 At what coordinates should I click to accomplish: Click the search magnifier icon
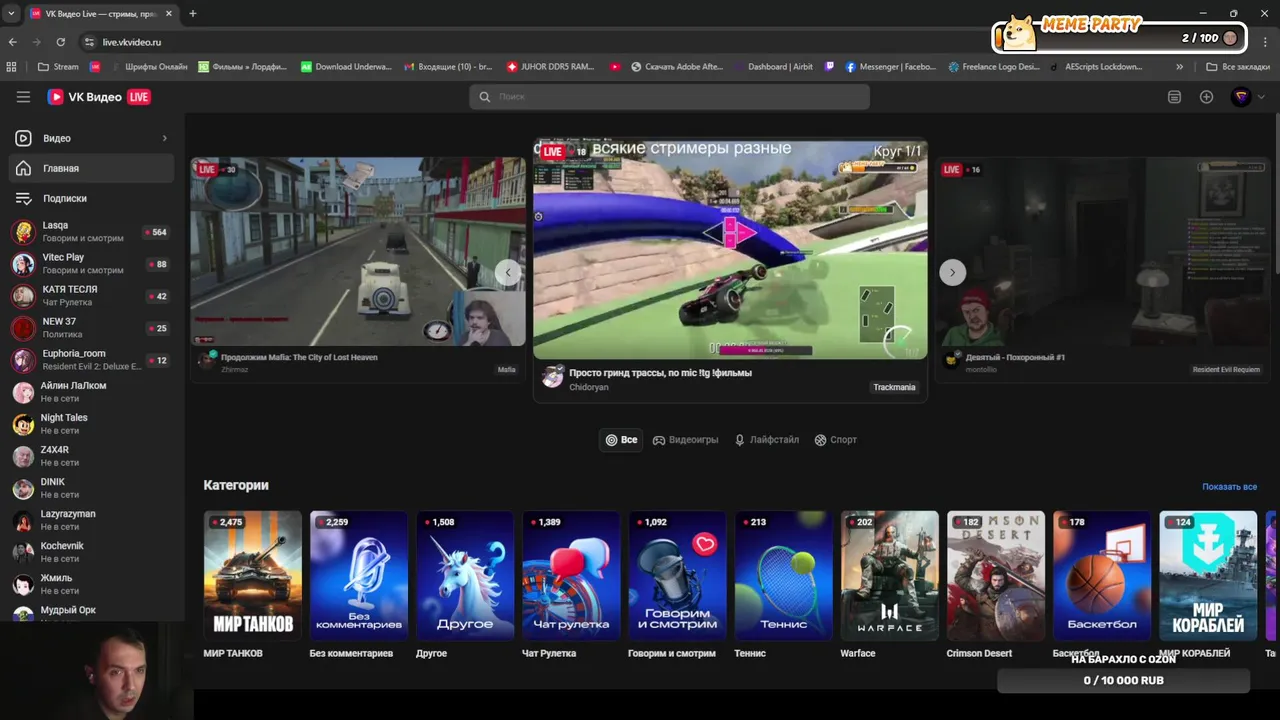click(485, 97)
